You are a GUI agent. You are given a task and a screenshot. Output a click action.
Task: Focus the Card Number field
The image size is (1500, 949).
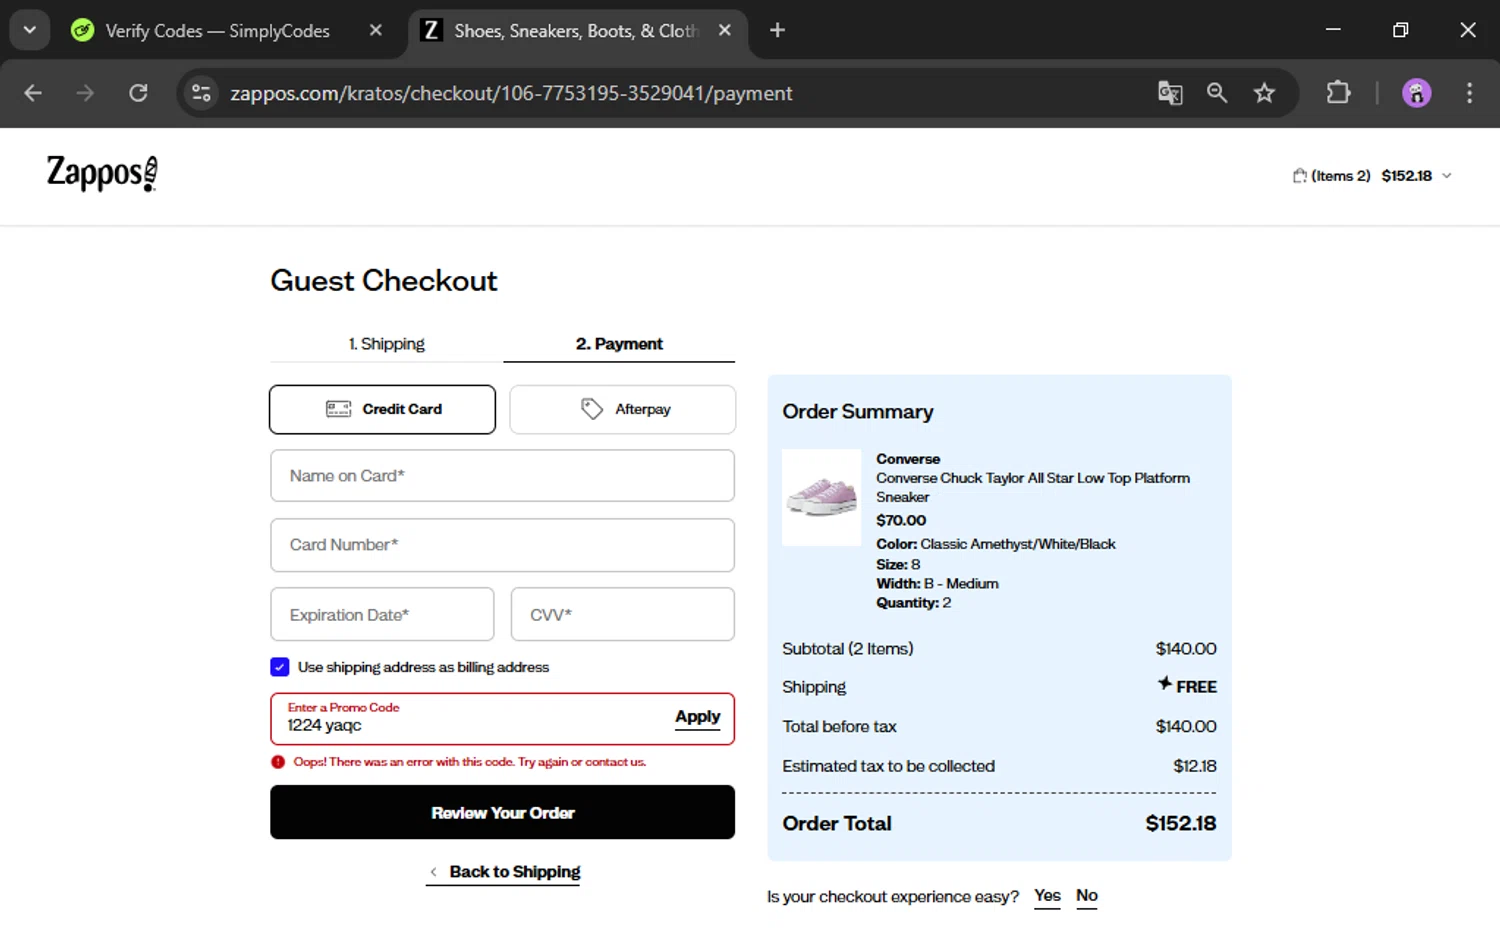[x=502, y=545]
